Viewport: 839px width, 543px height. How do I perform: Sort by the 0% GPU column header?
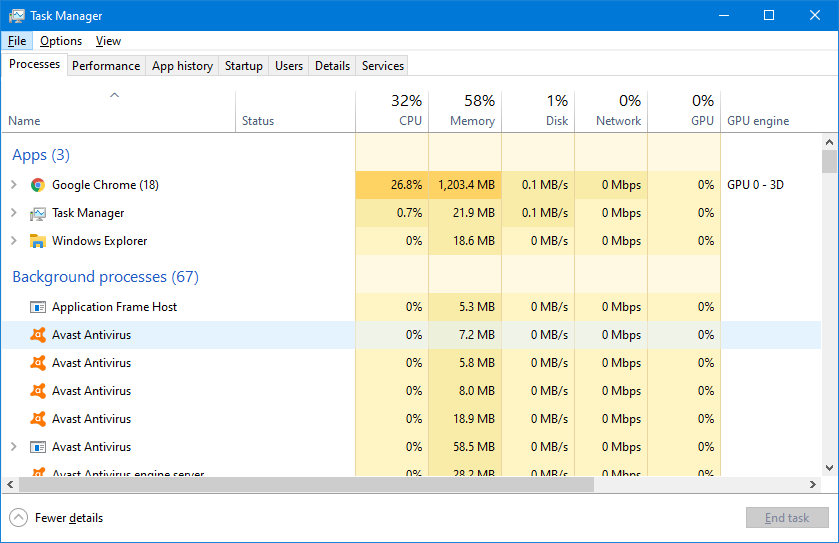(x=684, y=111)
